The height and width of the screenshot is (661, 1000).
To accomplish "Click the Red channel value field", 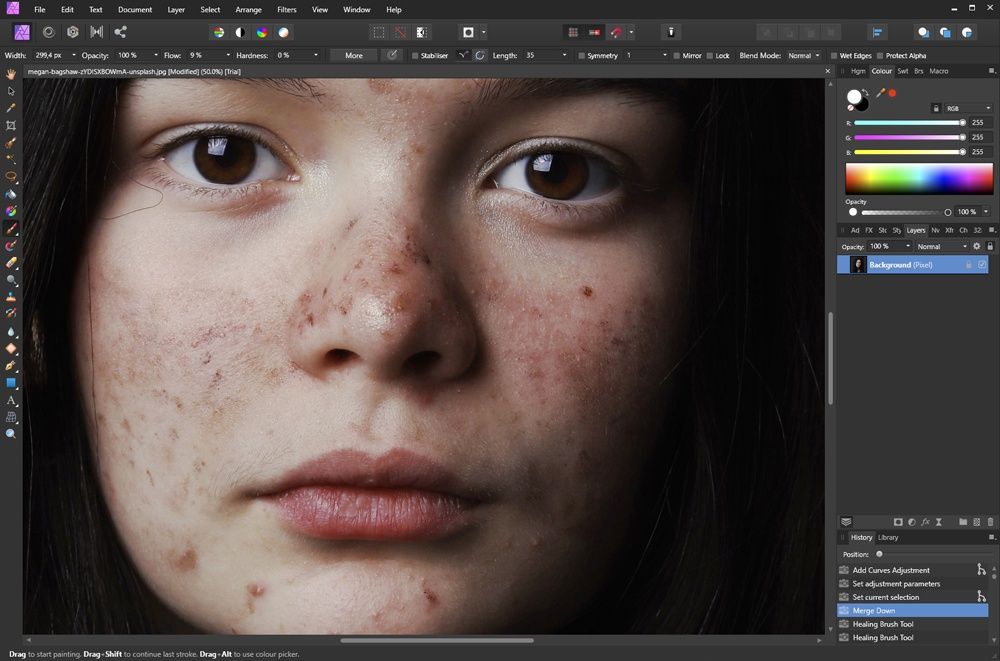I will pos(978,123).
